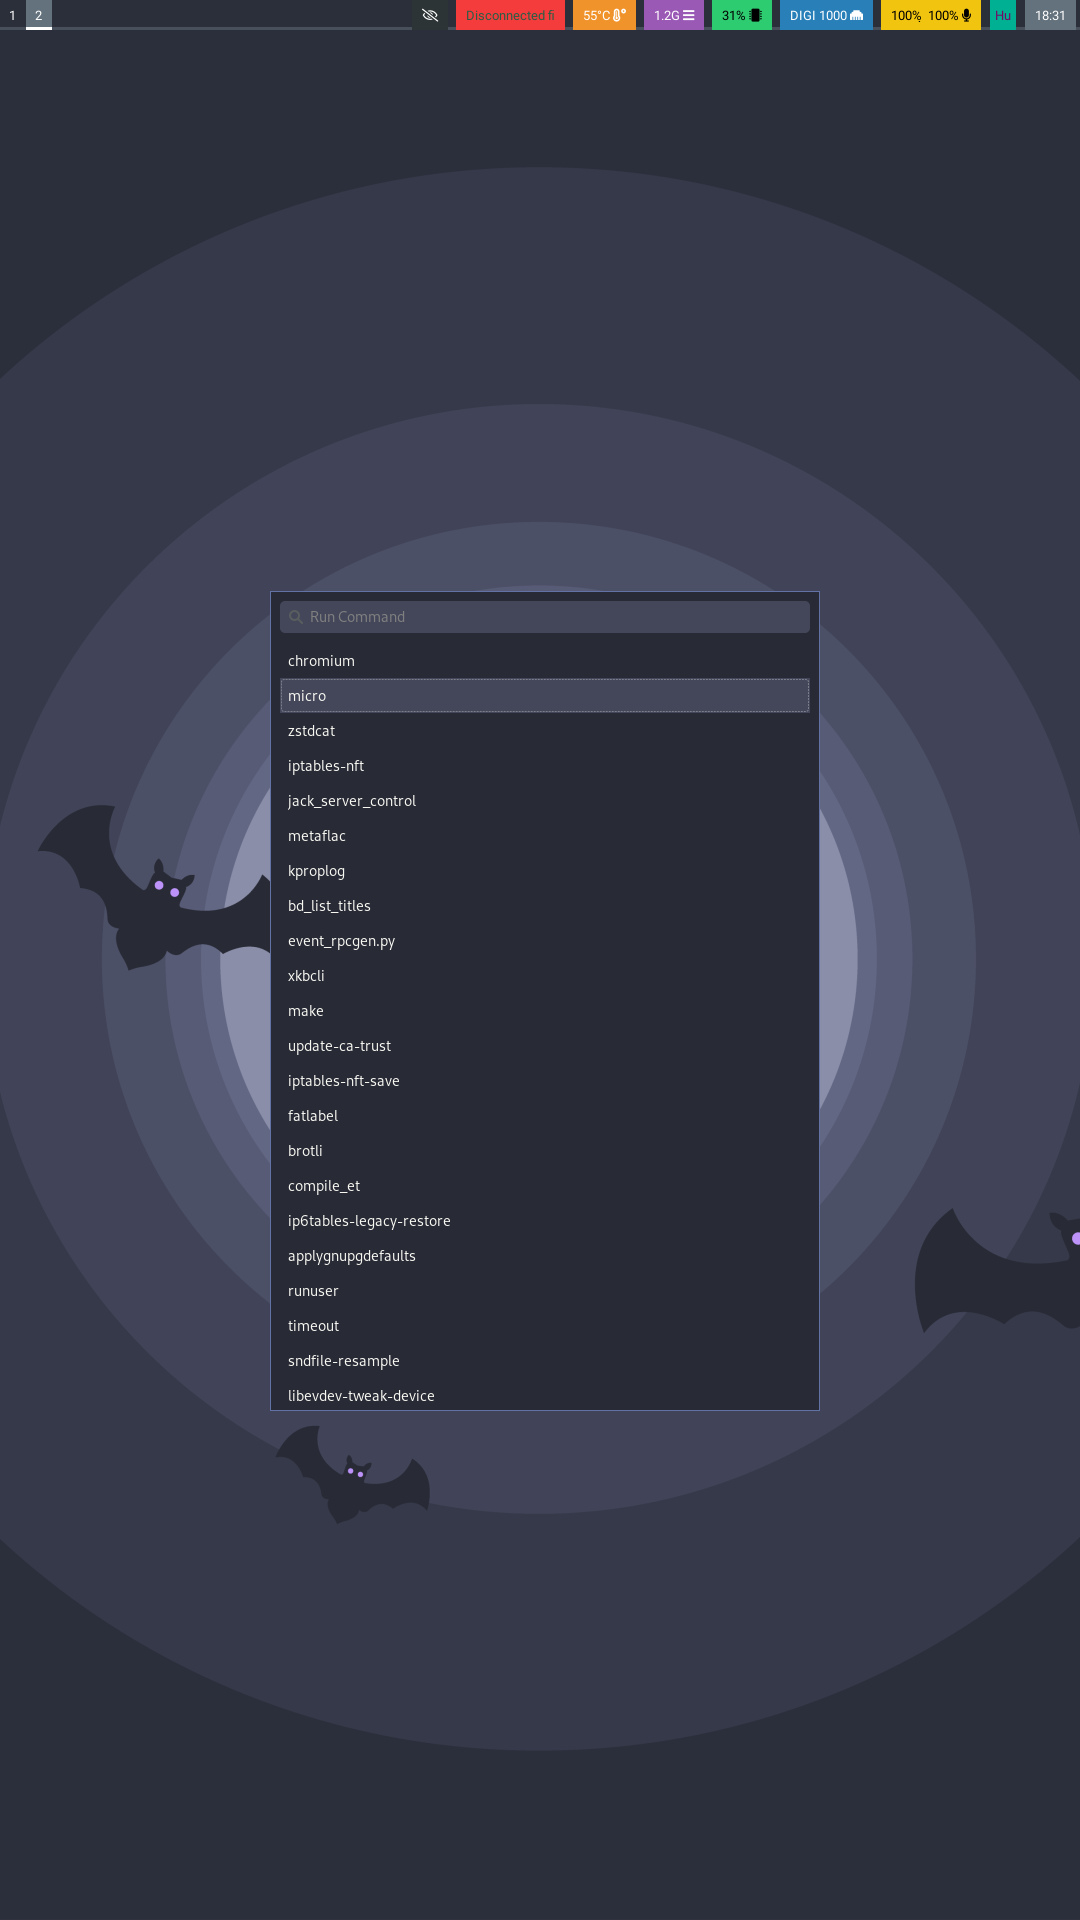Image resolution: width=1080 pixels, height=1920 pixels.
Task: Pick xkbcli from the list
Action: 545,976
